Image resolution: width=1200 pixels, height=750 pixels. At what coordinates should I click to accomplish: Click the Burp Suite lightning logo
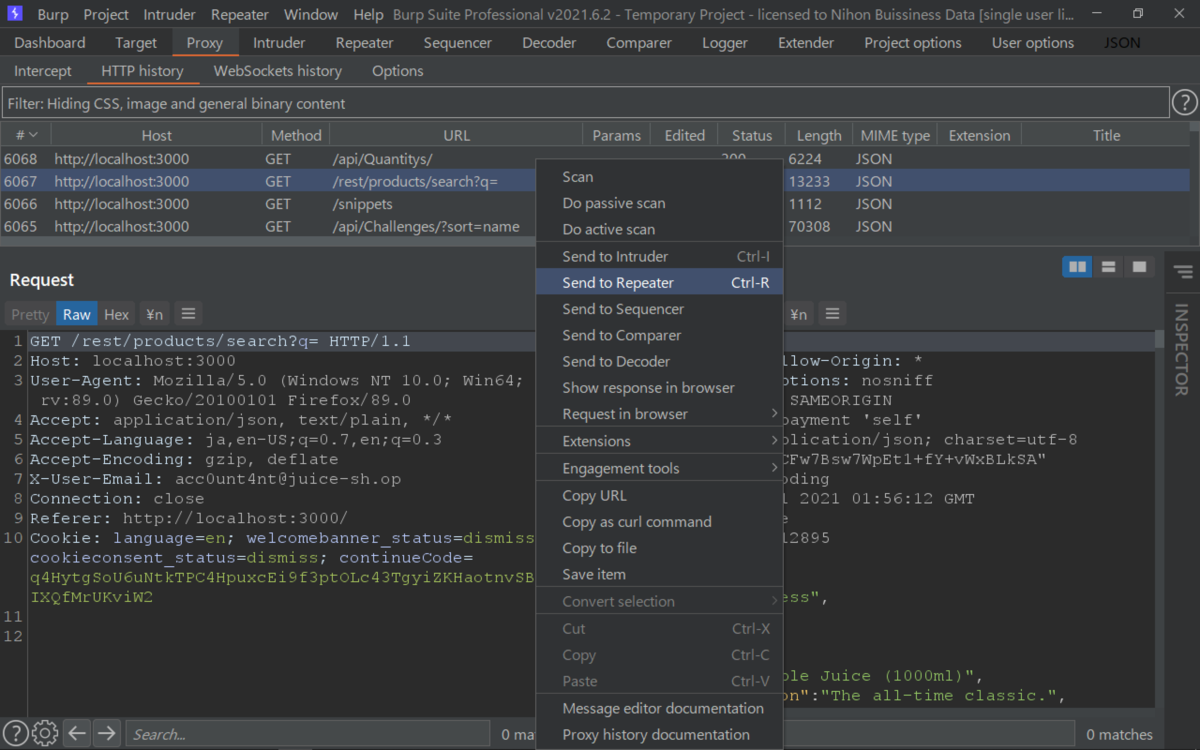[15, 14]
